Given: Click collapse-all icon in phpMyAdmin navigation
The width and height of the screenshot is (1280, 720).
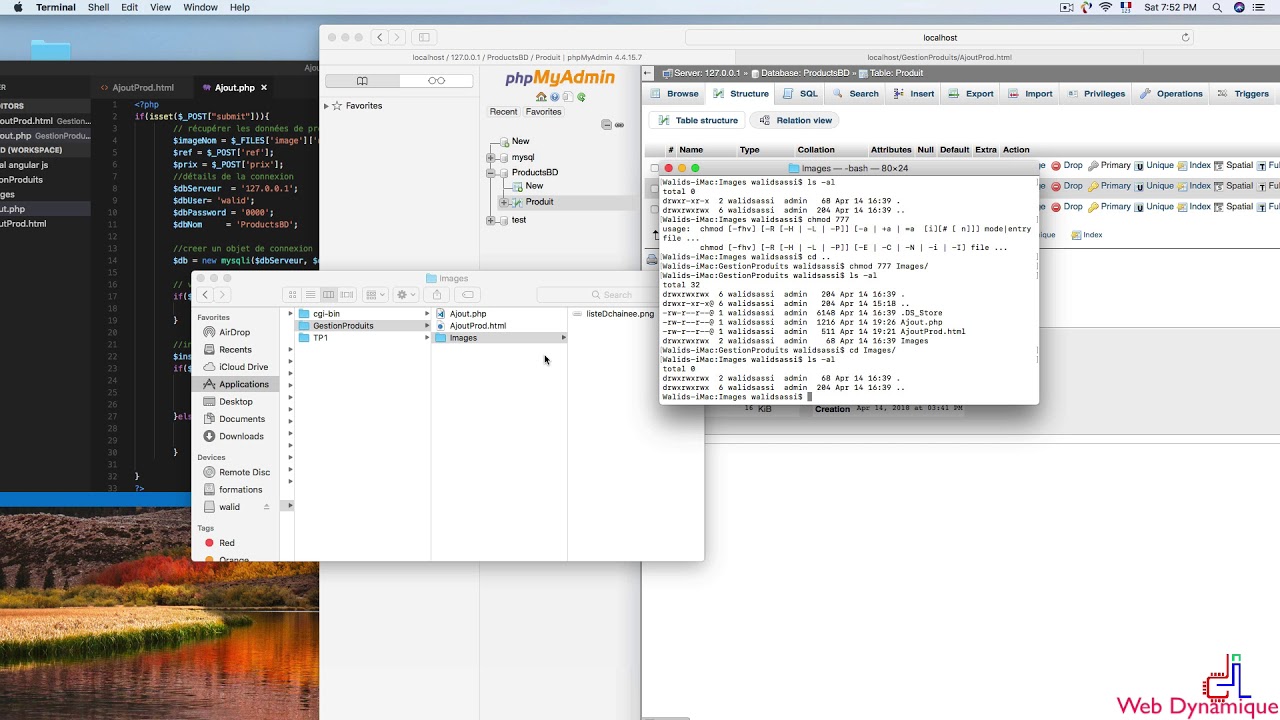Looking at the screenshot, I should (x=606, y=125).
